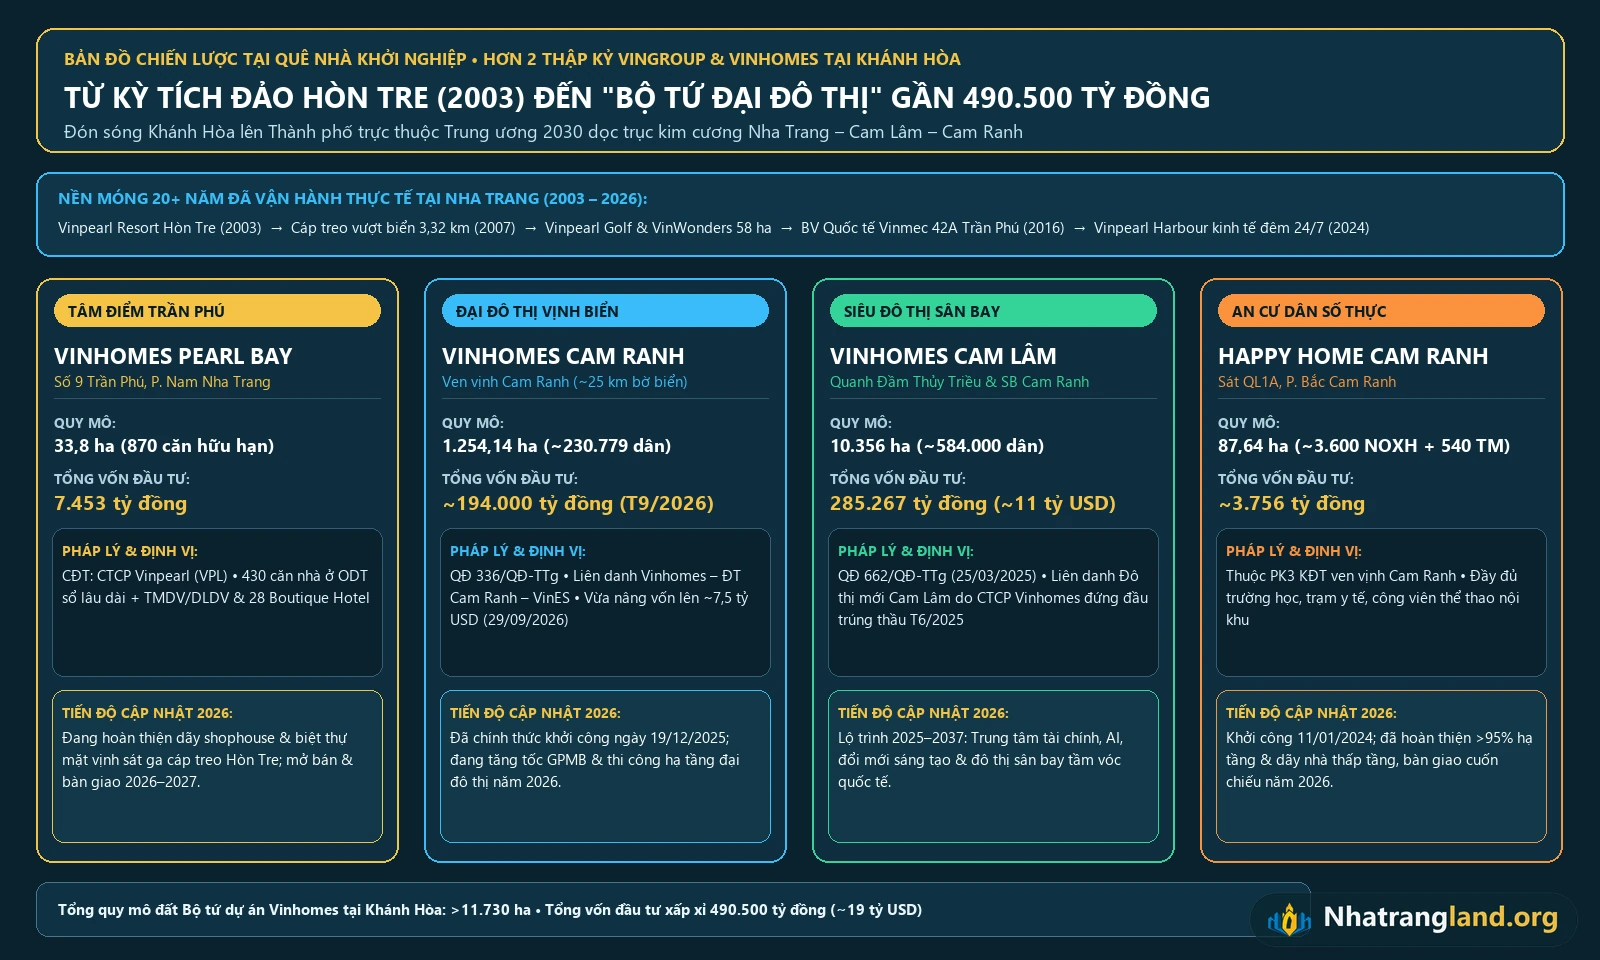Click the '1.254,14 ha (~230.779 dân)' value
This screenshot has width=1600, height=960.
click(557, 446)
